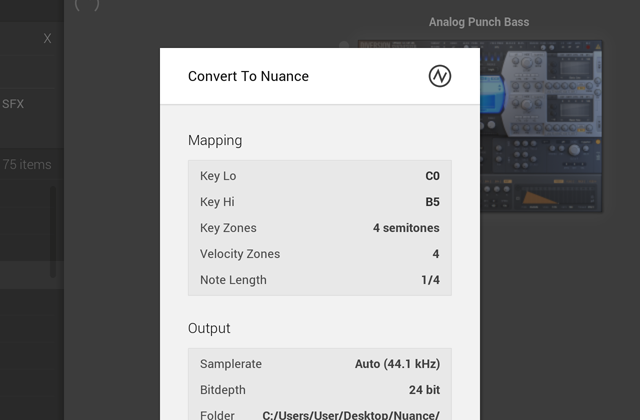Click the 75 items count label

point(27,164)
